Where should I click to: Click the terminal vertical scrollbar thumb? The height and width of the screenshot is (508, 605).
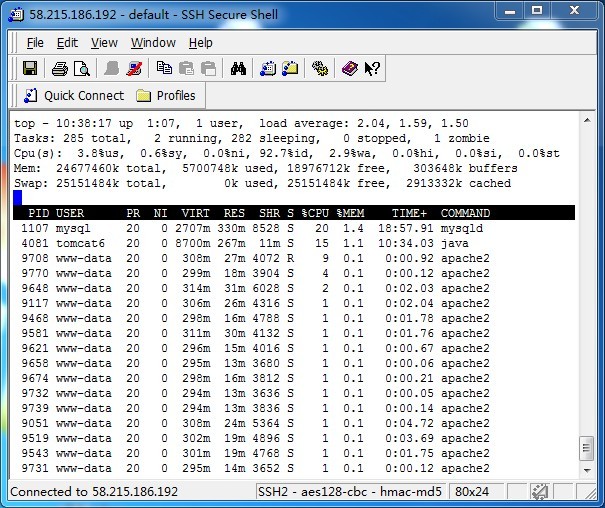[587, 448]
